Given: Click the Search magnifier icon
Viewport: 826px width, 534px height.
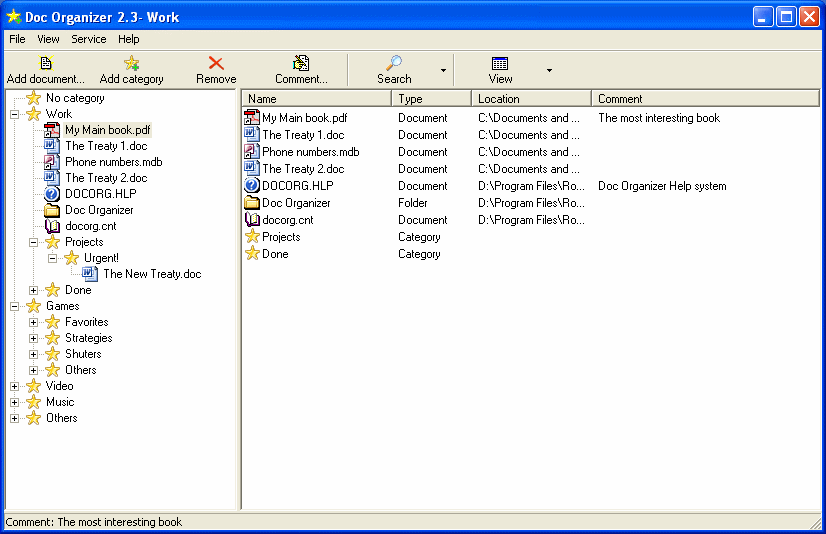Looking at the screenshot, I should click(x=394, y=63).
